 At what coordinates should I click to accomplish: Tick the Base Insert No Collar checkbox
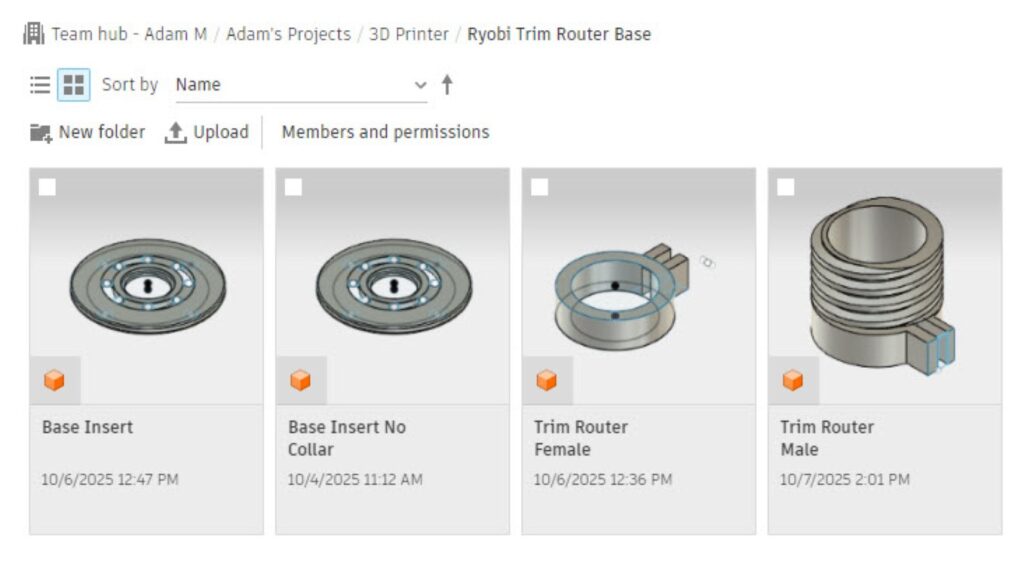(294, 187)
